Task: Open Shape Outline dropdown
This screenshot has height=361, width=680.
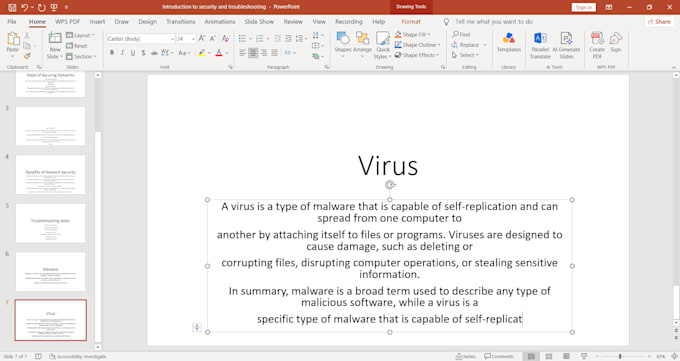Action: pos(417,45)
